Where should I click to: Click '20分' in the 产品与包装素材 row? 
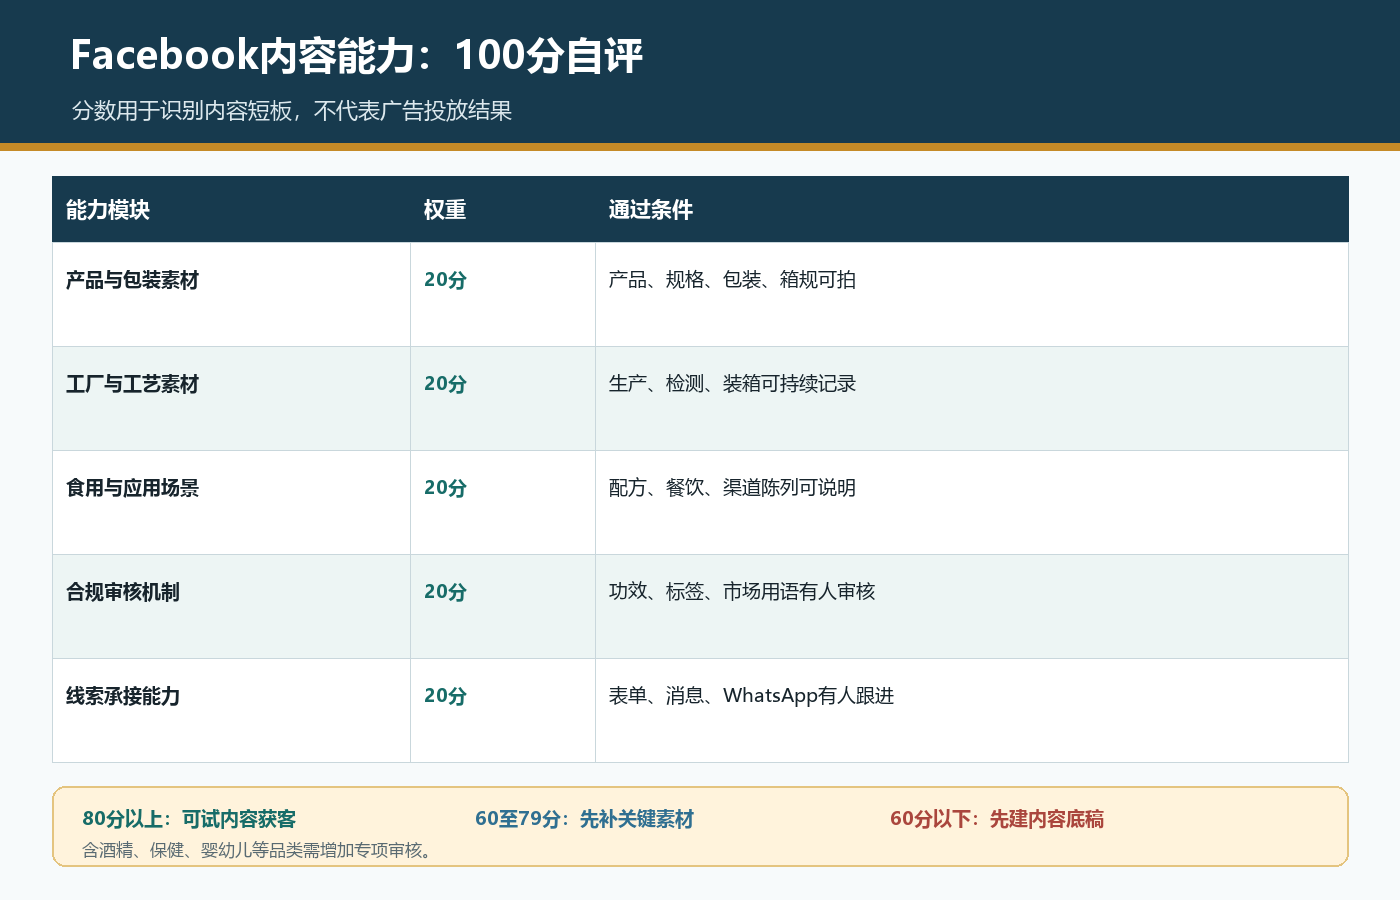click(445, 280)
